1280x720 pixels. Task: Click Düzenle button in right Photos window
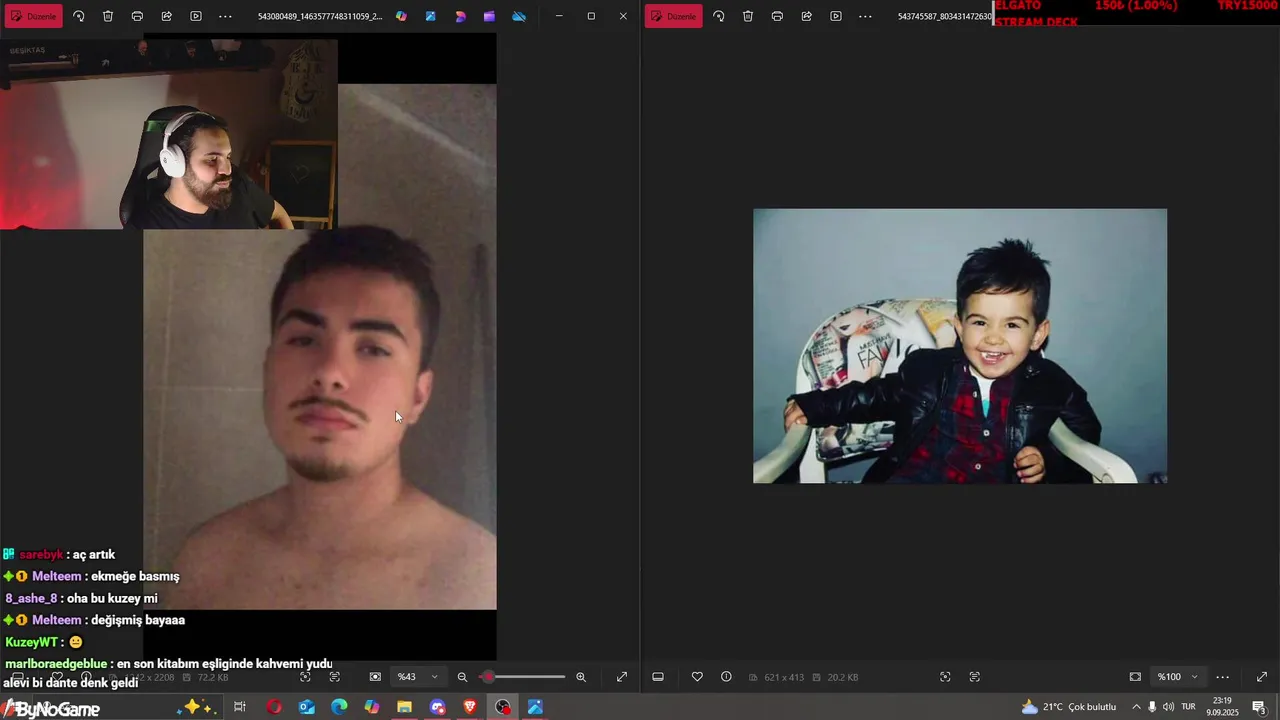coord(674,16)
